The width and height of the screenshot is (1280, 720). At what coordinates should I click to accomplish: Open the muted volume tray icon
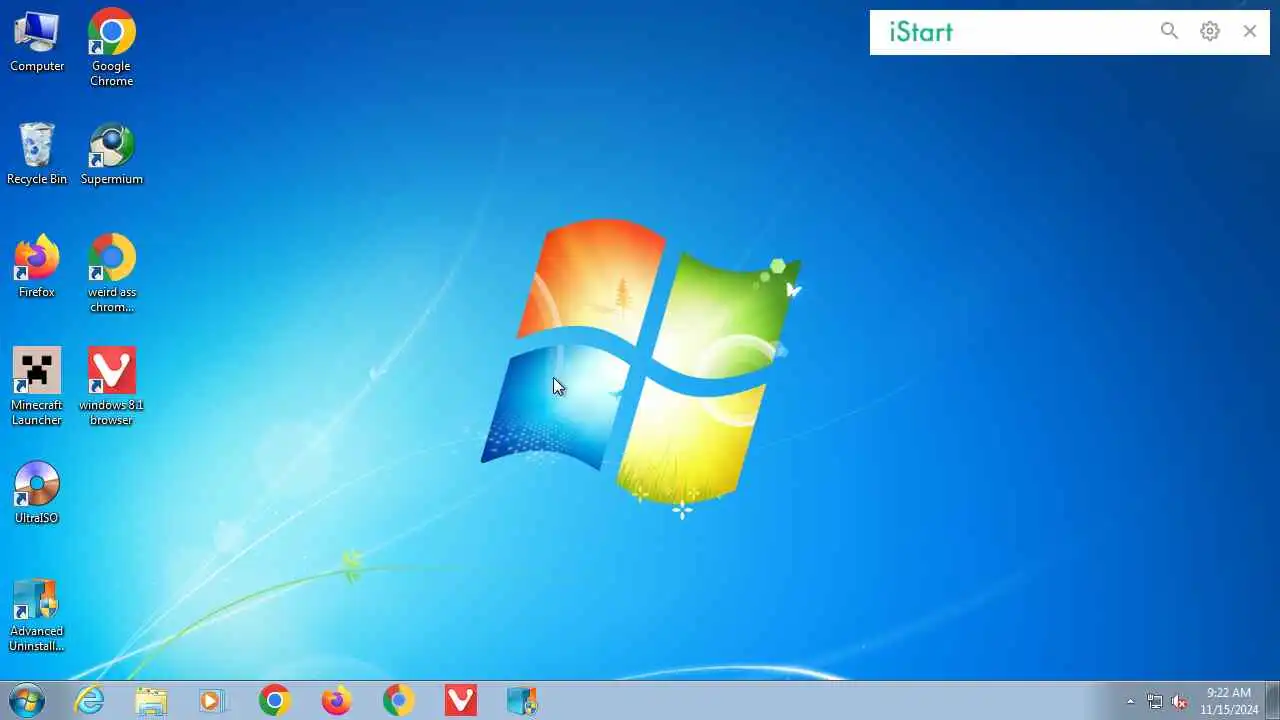point(1179,701)
